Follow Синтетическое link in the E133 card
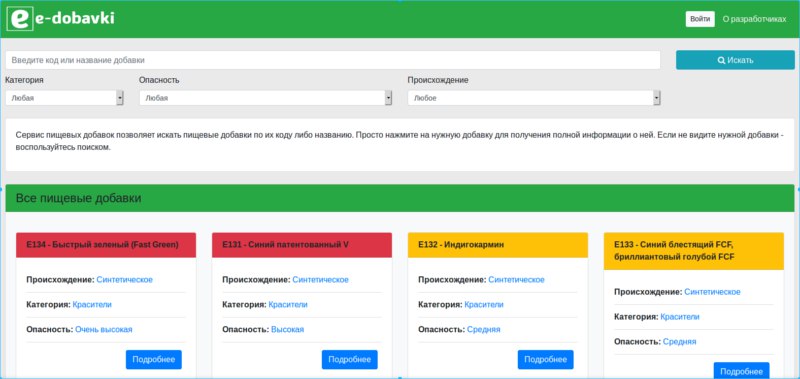Screen dimensions: 800x379 click(712, 292)
